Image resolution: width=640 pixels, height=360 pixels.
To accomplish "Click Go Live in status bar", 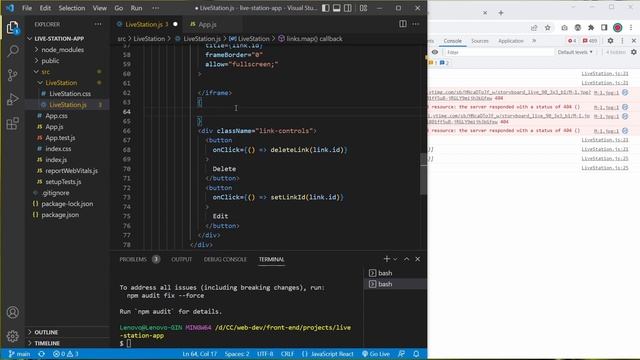I will [x=376, y=354].
